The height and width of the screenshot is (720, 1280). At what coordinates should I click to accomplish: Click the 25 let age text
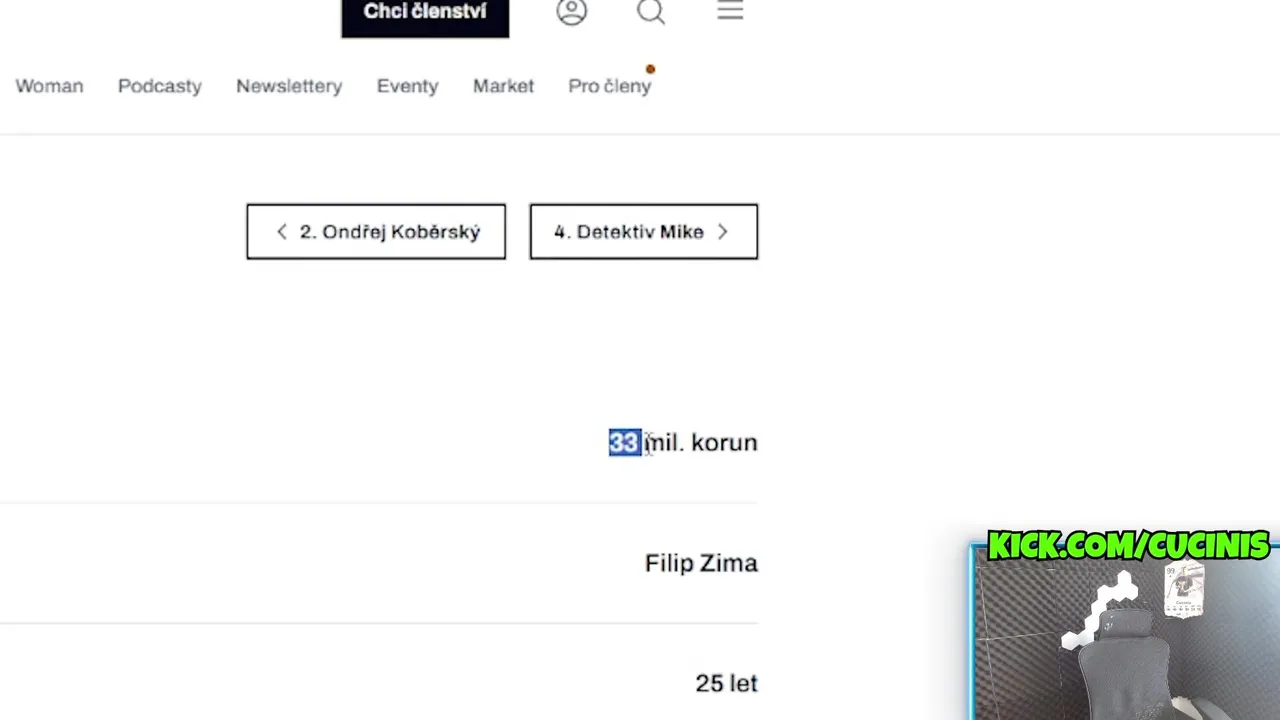coord(726,683)
